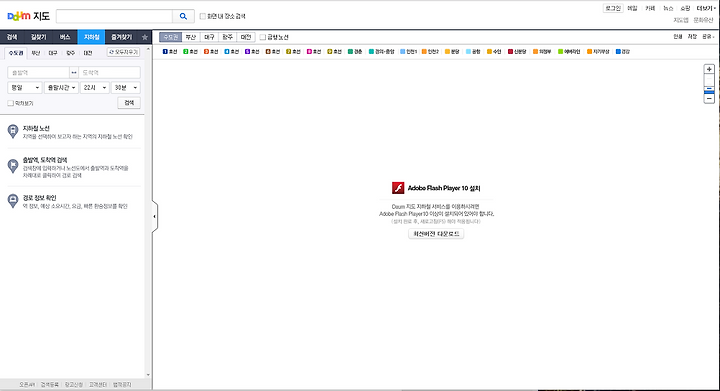The image size is (720, 391).
Task: Select line 6 (6호선) brown icon
Action: (x=268, y=52)
